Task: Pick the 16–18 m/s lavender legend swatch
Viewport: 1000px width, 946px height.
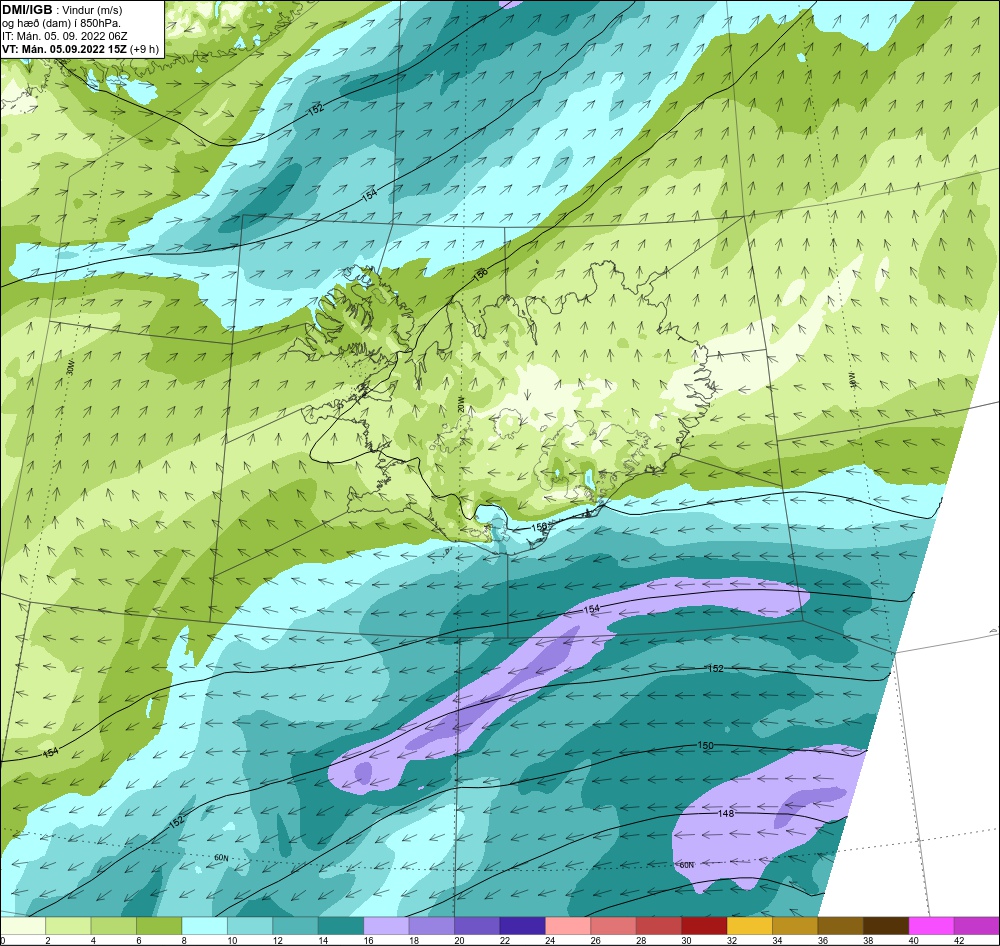Action: click(386, 926)
